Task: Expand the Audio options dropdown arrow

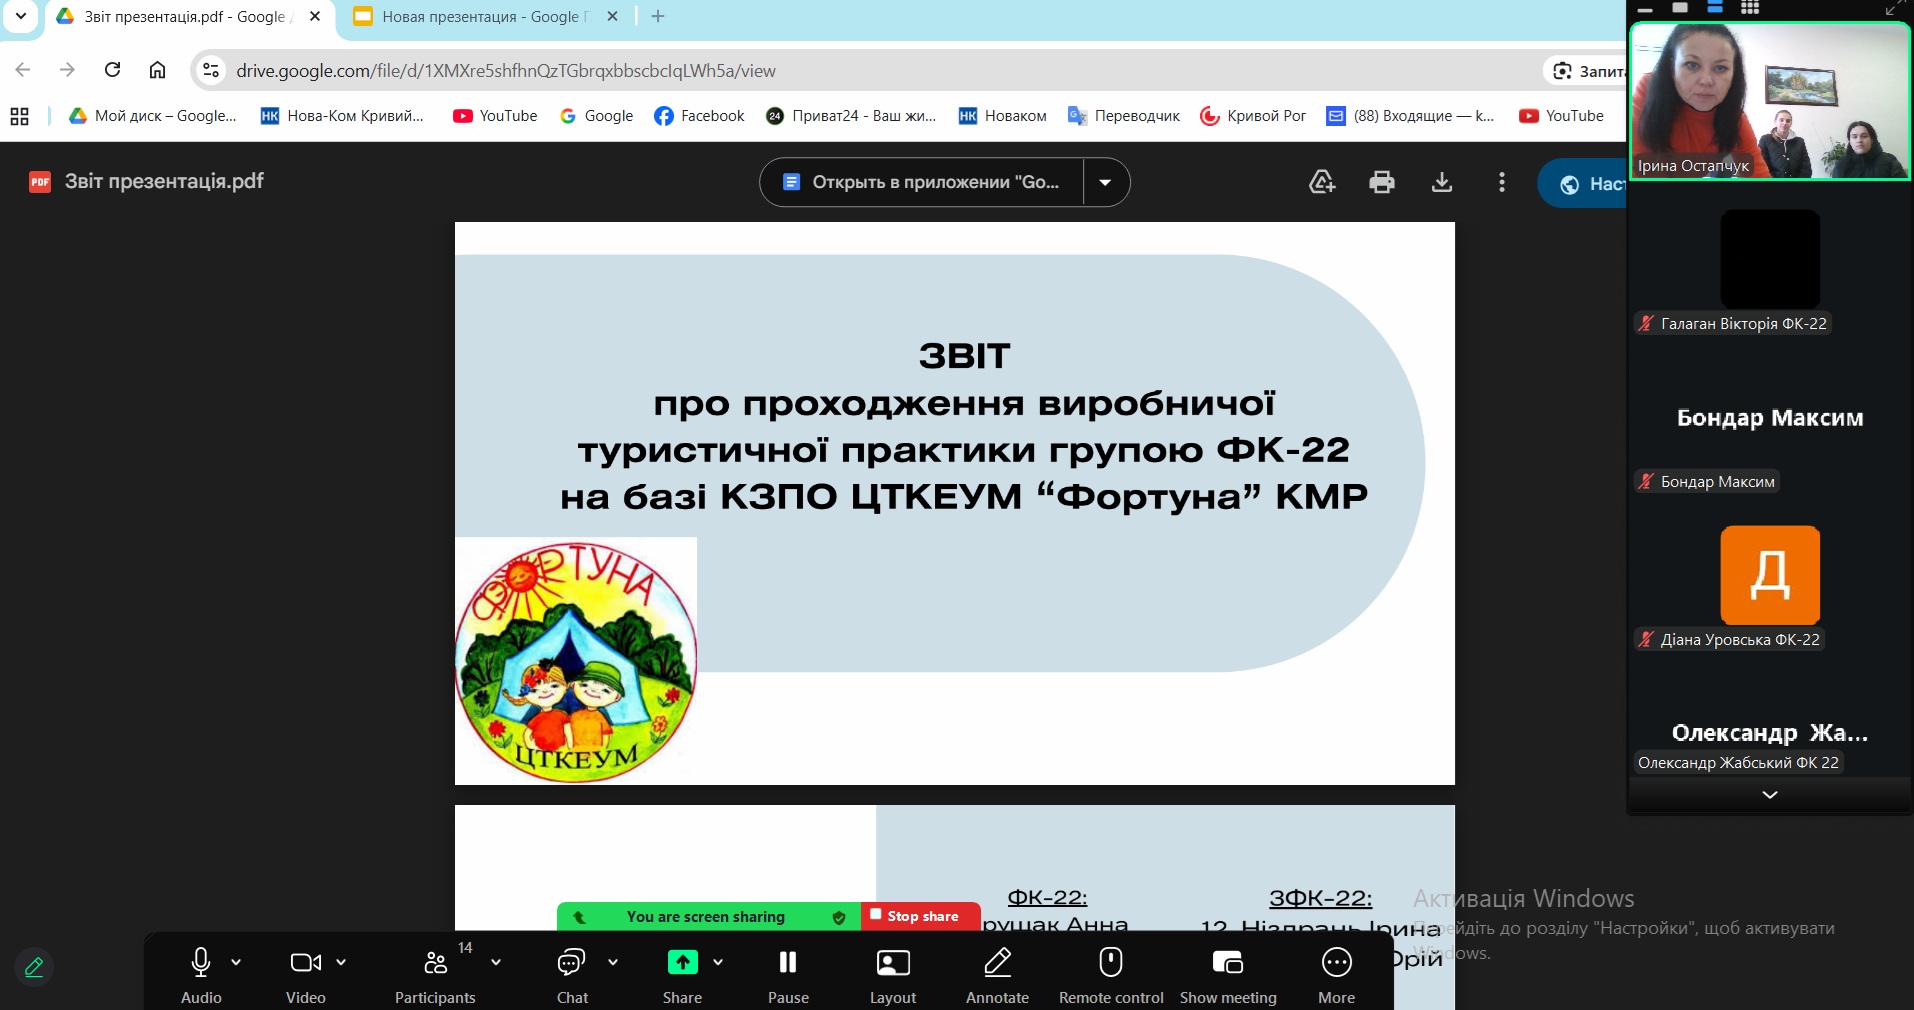Action: pos(237,962)
